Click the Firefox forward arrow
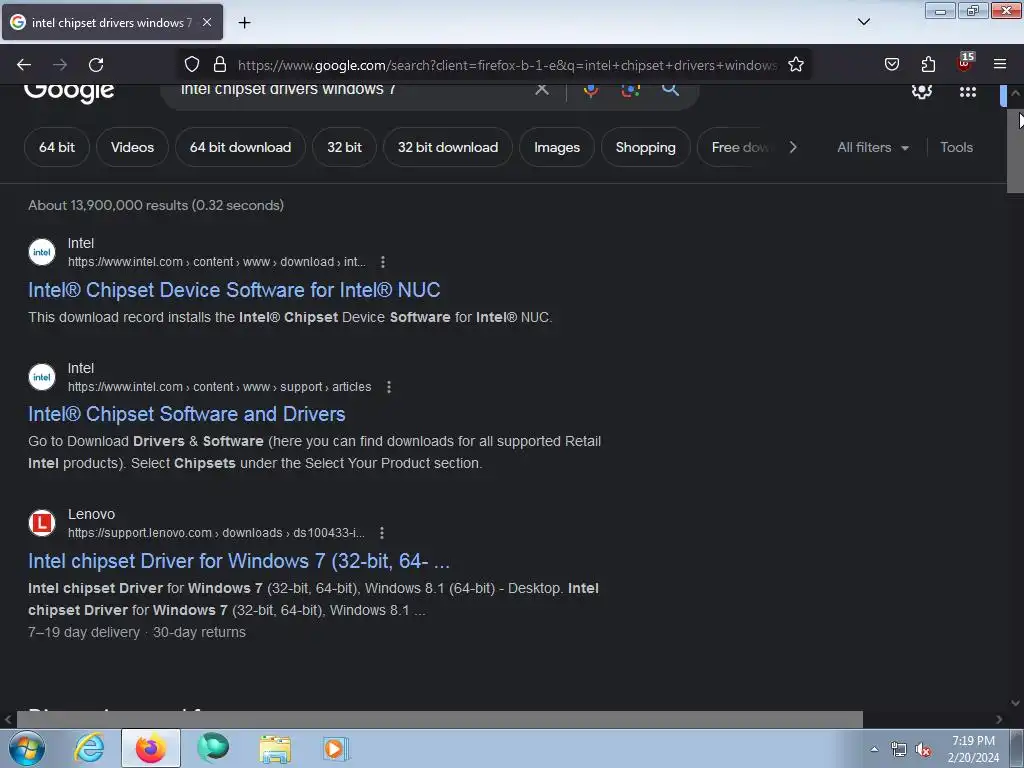 [60, 65]
